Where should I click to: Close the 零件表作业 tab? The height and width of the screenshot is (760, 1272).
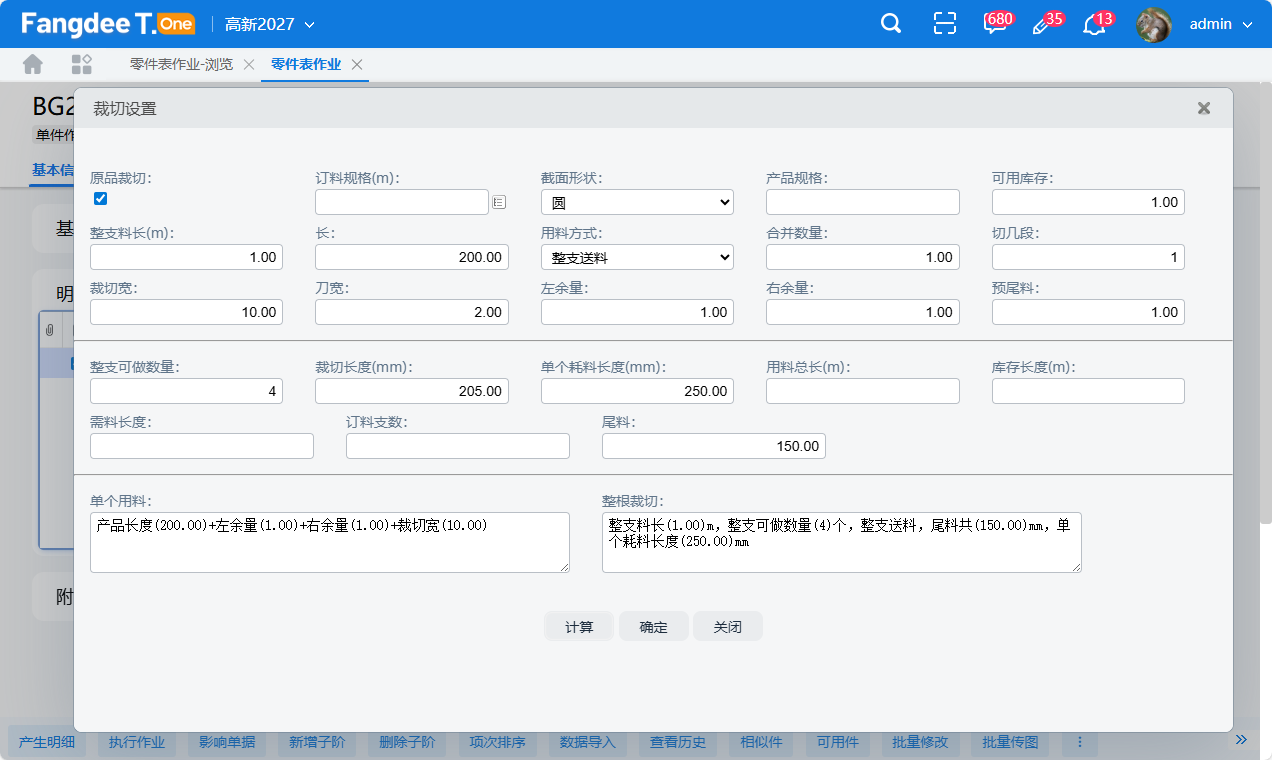pyautogui.click(x=357, y=64)
